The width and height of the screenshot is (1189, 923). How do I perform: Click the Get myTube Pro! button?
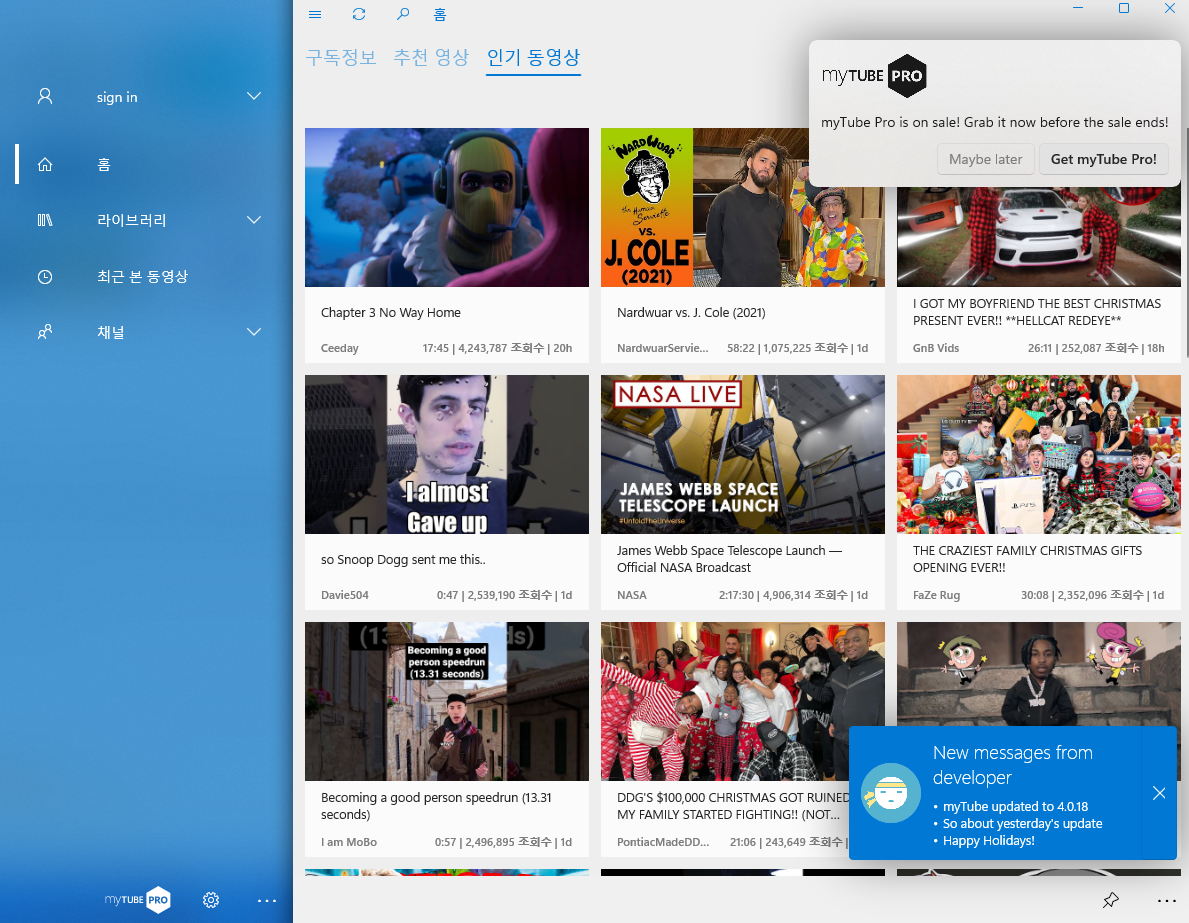click(x=1103, y=159)
